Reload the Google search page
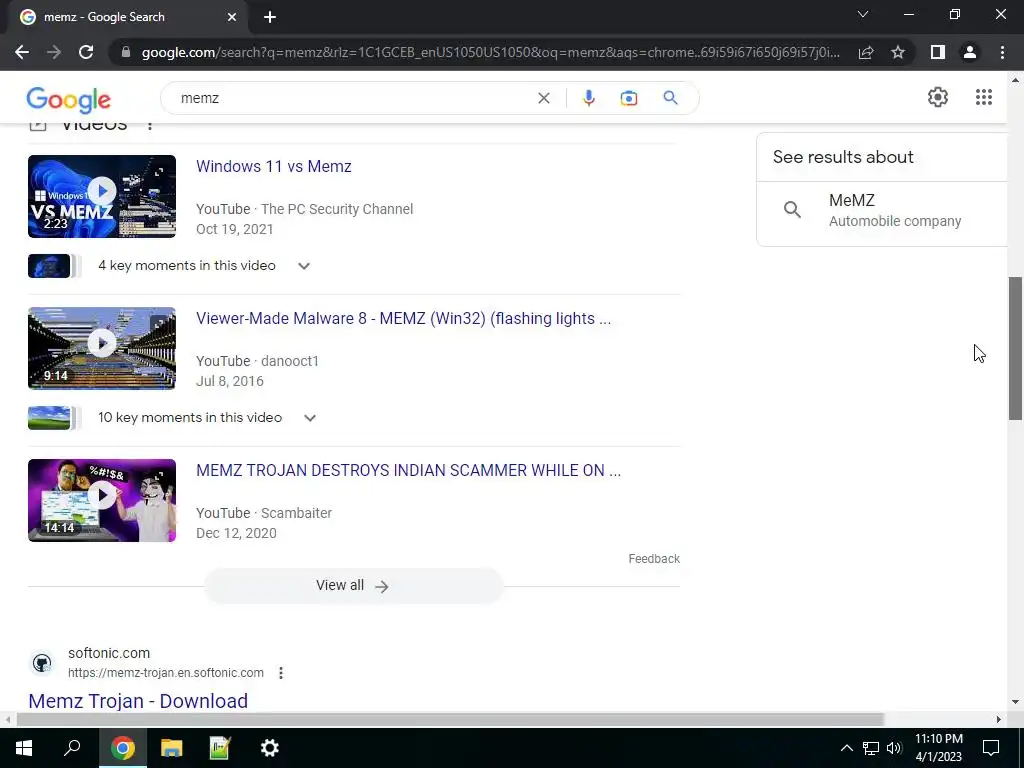This screenshot has height=768, width=1024. coord(86,52)
